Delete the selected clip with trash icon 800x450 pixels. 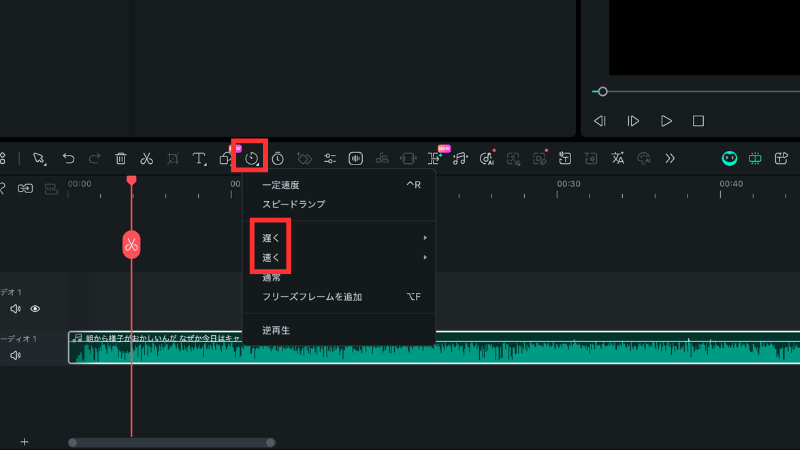(121, 159)
